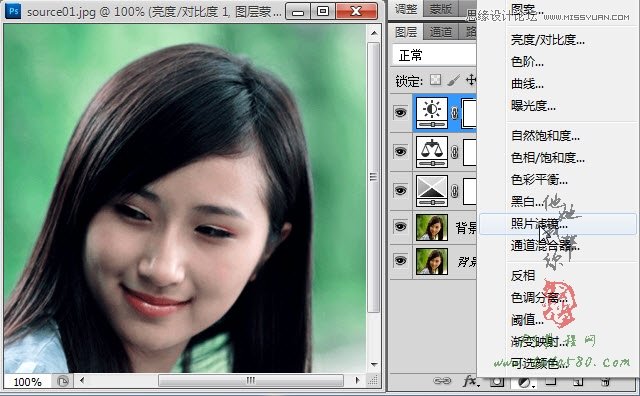Image resolution: width=640 pixels, height=396 pixels.
Task: Click the 锁定: label in the layers panel
Action: click(409, 81)
